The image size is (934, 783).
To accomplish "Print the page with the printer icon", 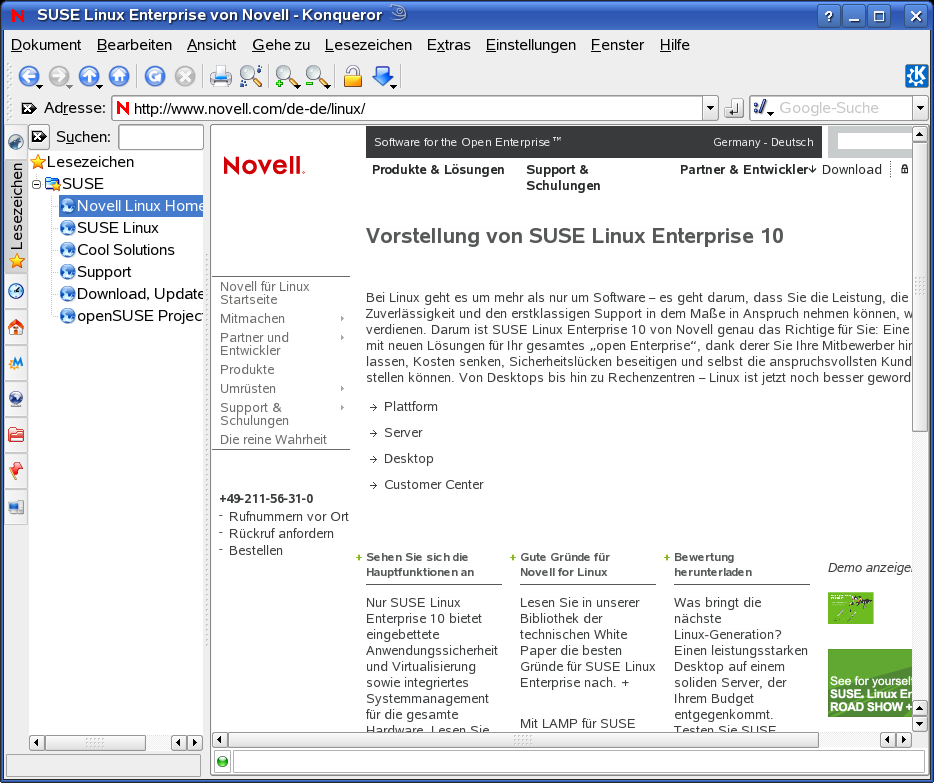I will point(220,76).
